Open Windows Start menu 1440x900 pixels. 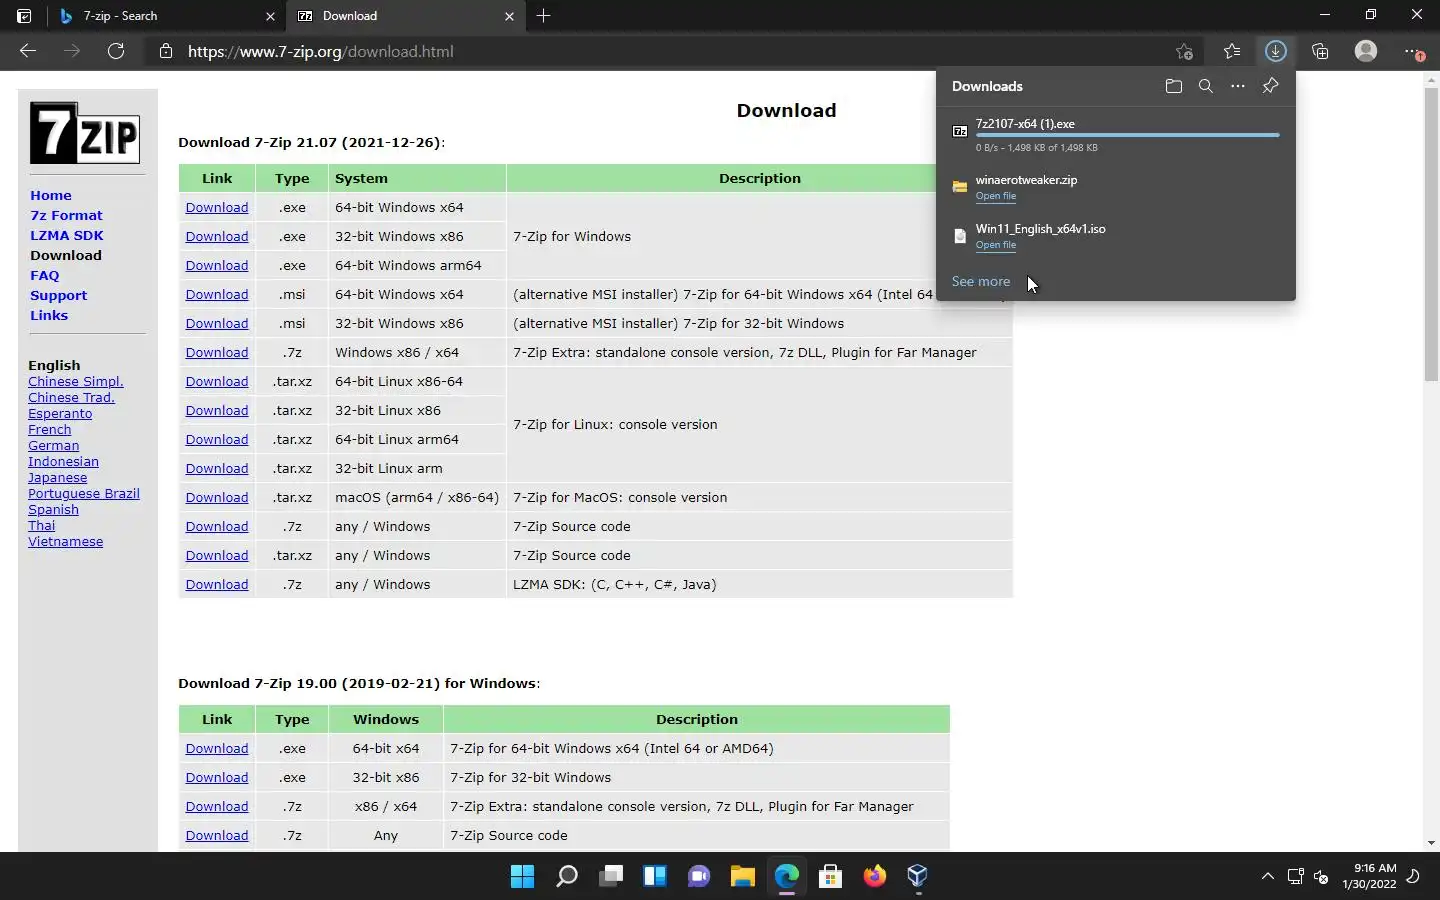522,877
